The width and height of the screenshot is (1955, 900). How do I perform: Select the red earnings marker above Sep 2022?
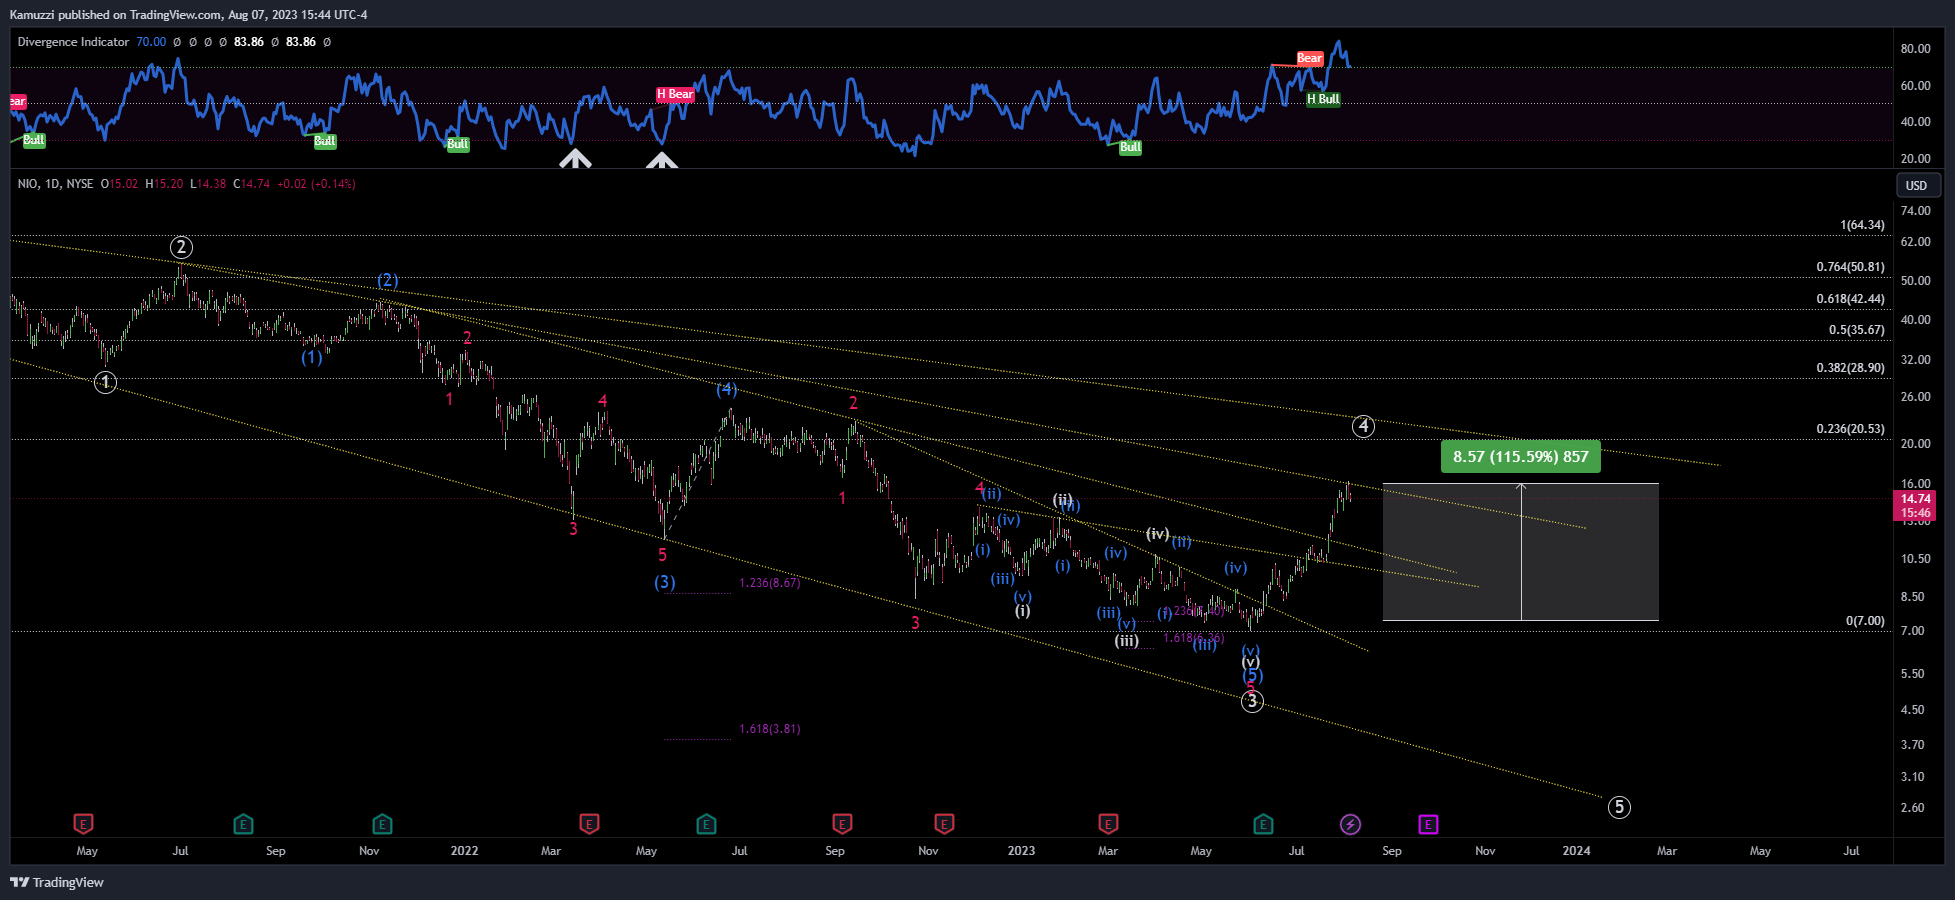(842, 824)
